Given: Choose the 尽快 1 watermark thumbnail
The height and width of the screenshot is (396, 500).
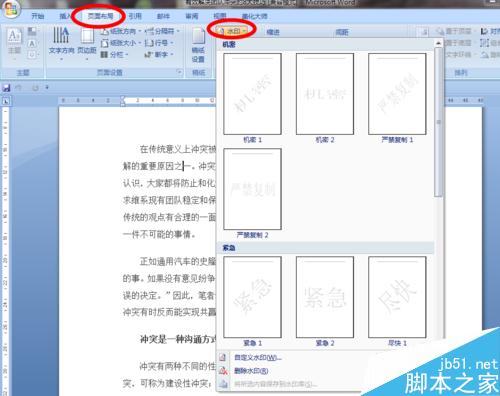Looking at the screenshot, I should point(397,297).
